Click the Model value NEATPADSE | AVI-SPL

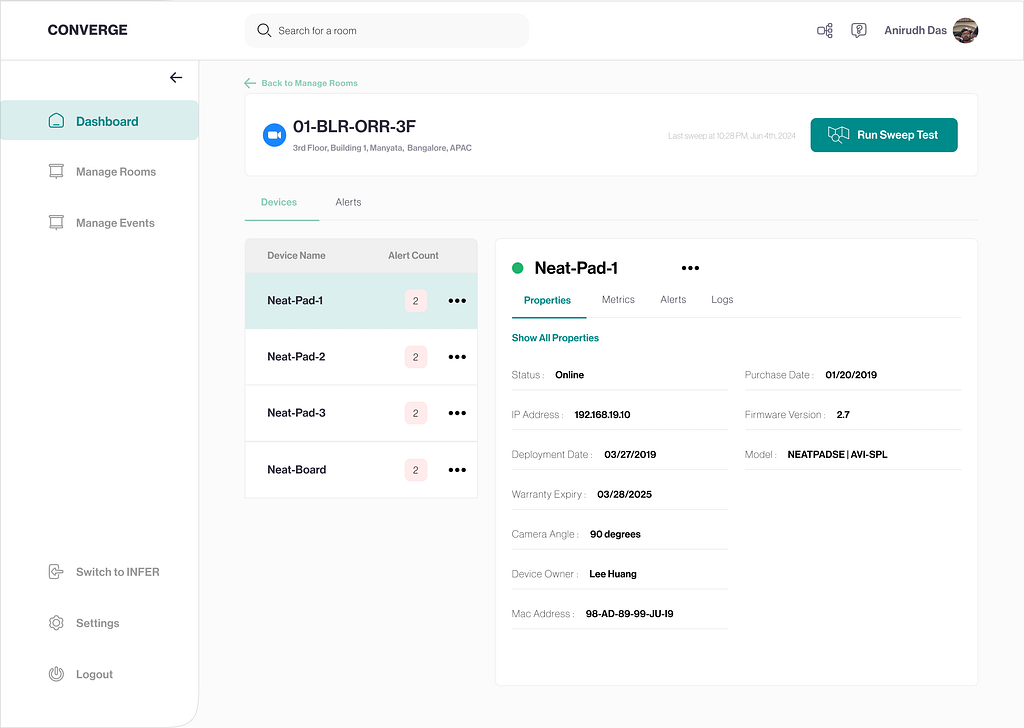pos(837,454)
